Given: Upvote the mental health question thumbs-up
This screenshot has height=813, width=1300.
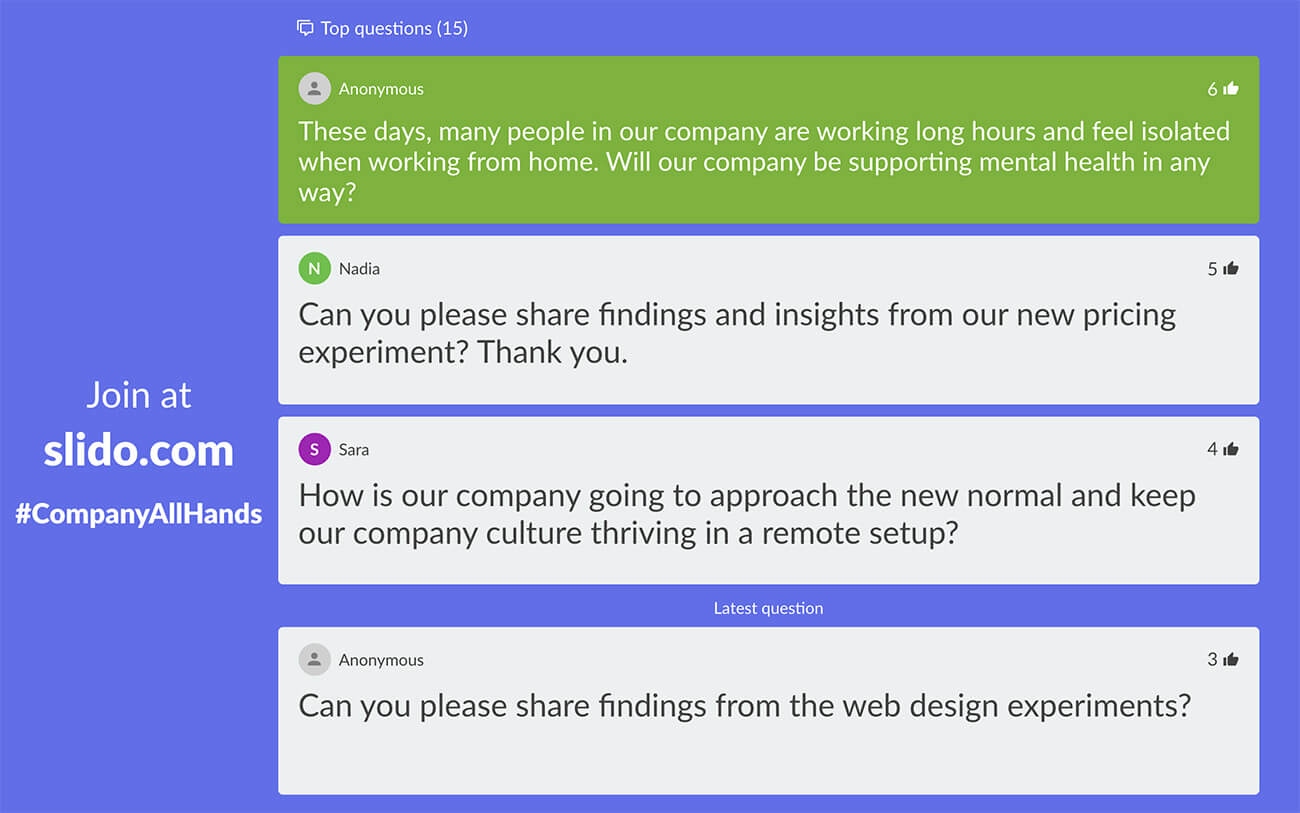Looking at the screenshot, I should tap(1231, 89).
